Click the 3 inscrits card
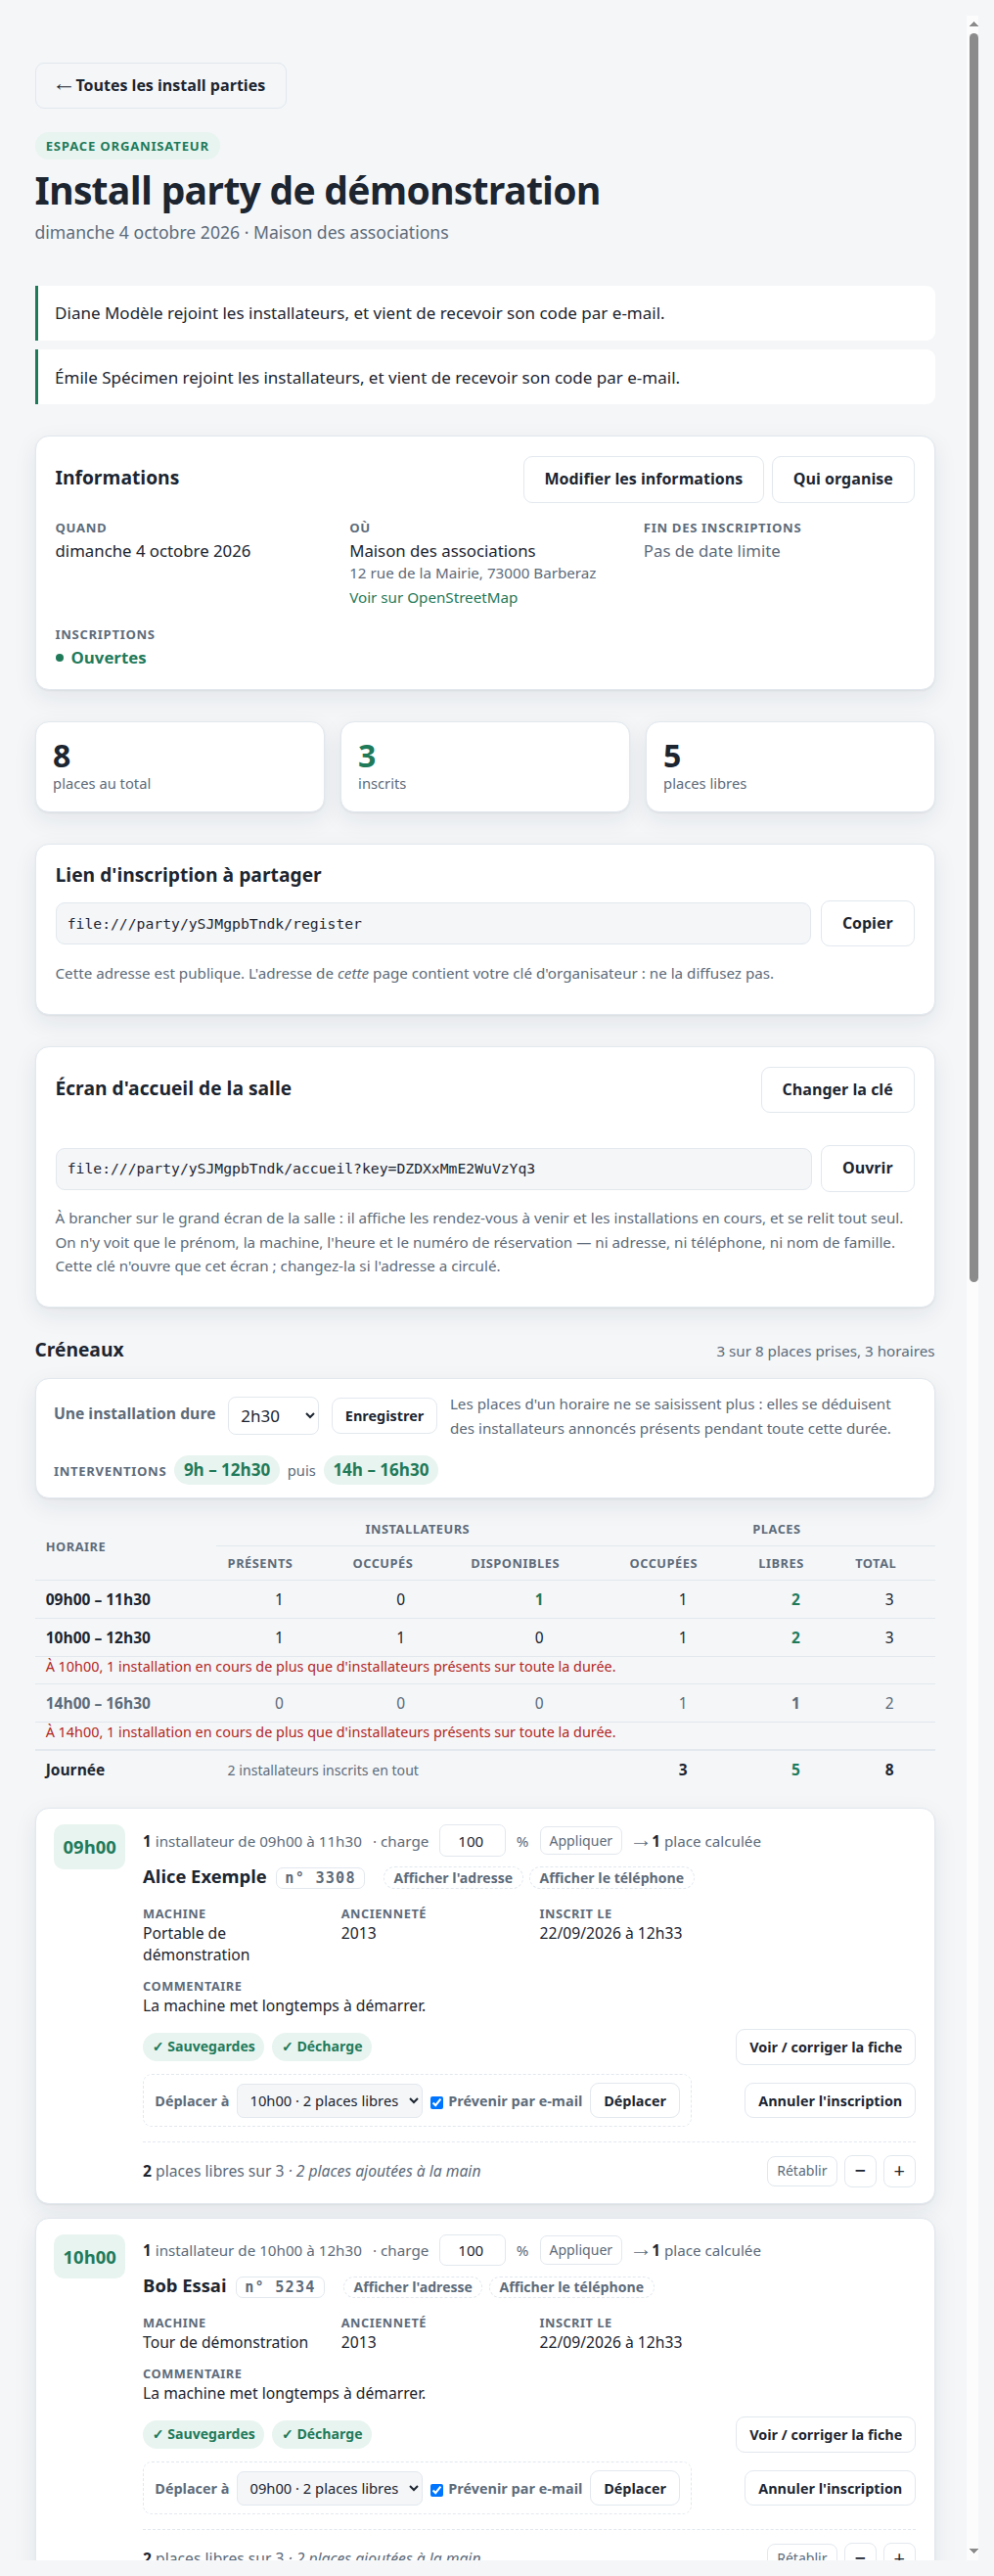Viewport: 994px width, 2576px height. [x=485, y=767]
